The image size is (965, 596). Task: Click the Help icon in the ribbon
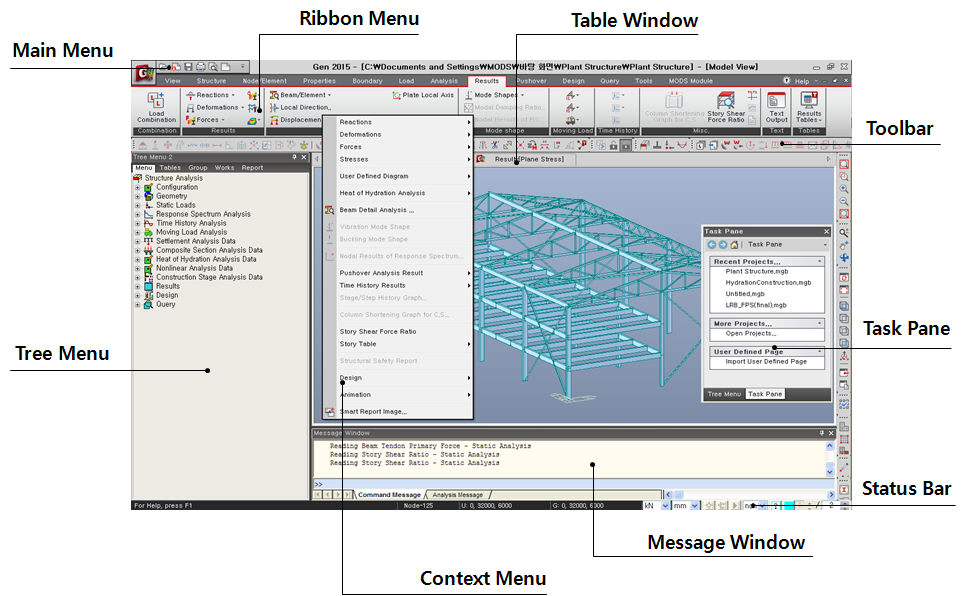[x=787, y=81]
